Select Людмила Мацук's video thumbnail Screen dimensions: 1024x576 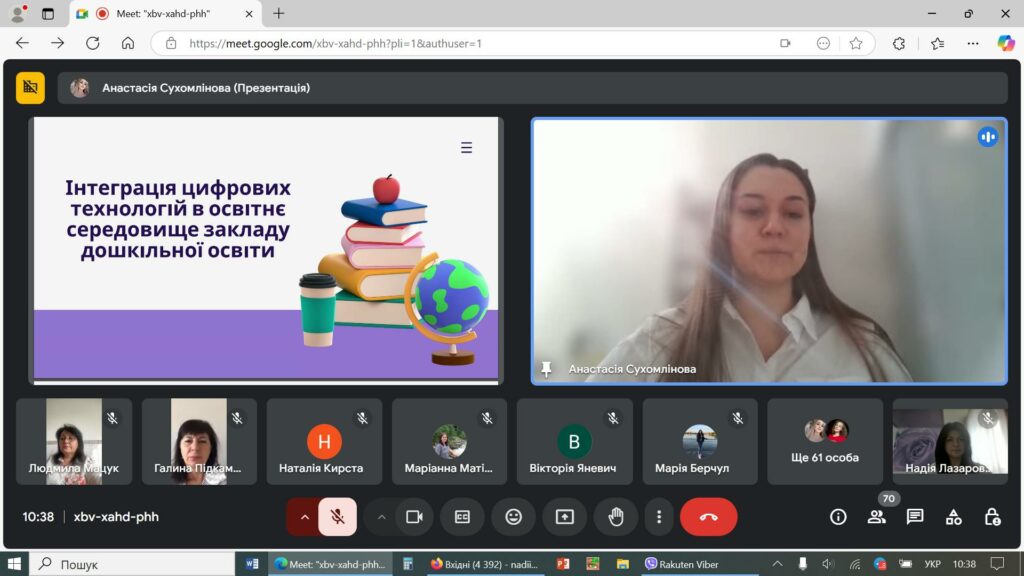tap(74, 442)
